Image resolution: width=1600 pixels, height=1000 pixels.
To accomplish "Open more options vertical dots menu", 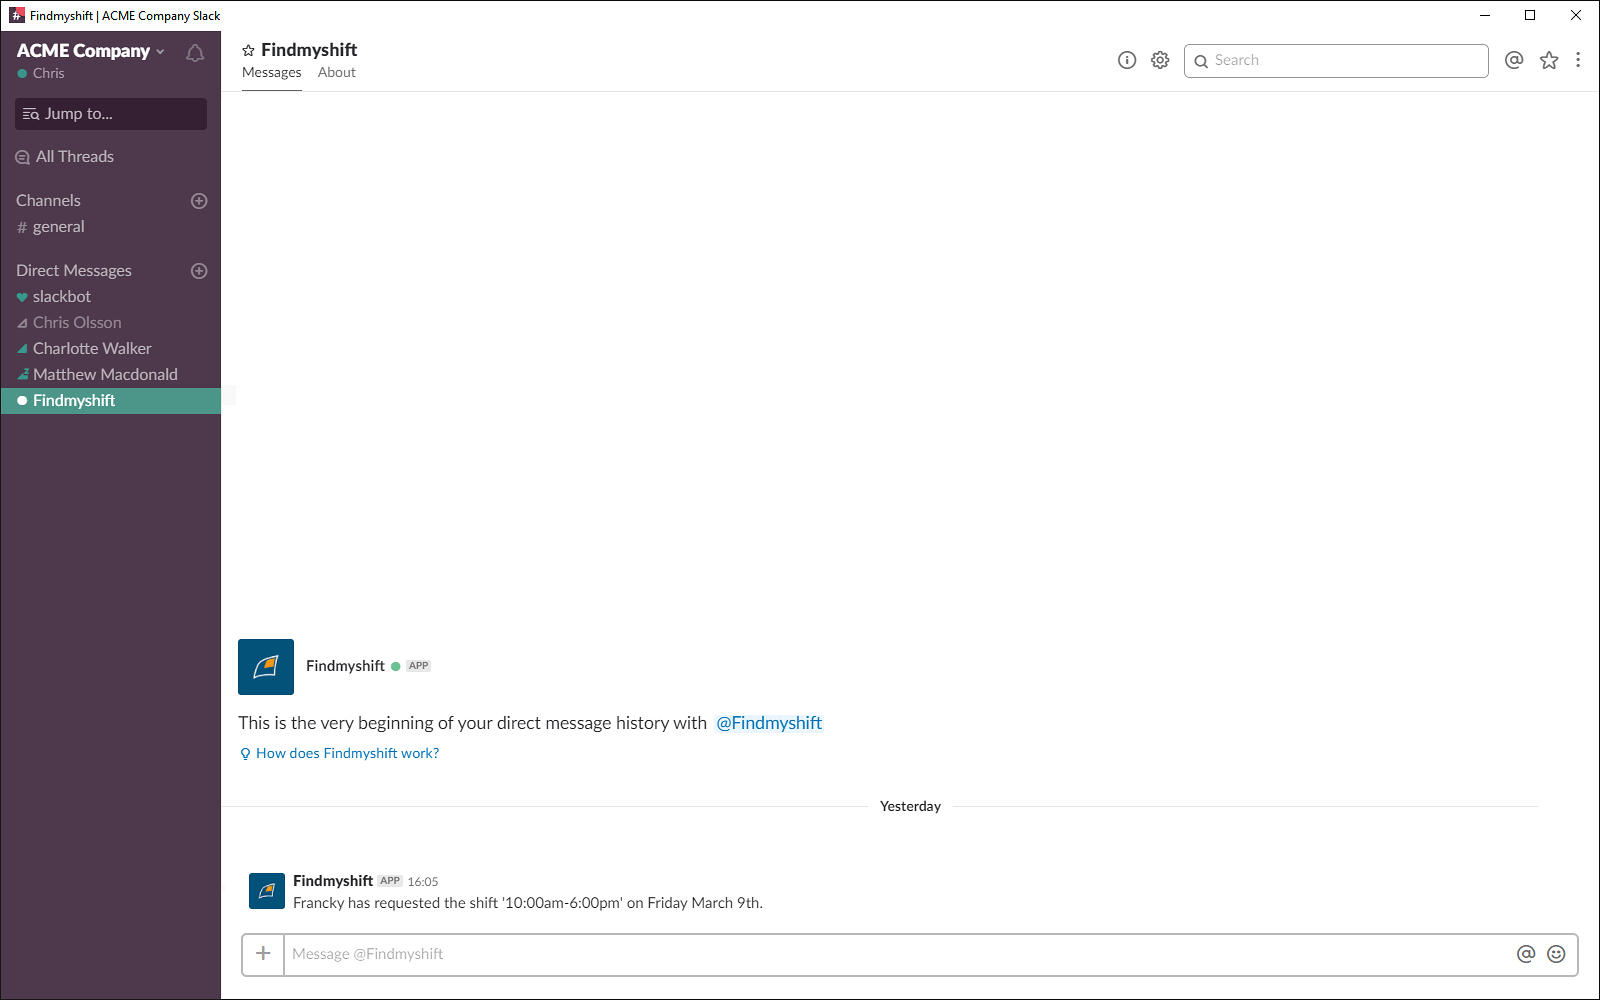I will point(1578,60).
